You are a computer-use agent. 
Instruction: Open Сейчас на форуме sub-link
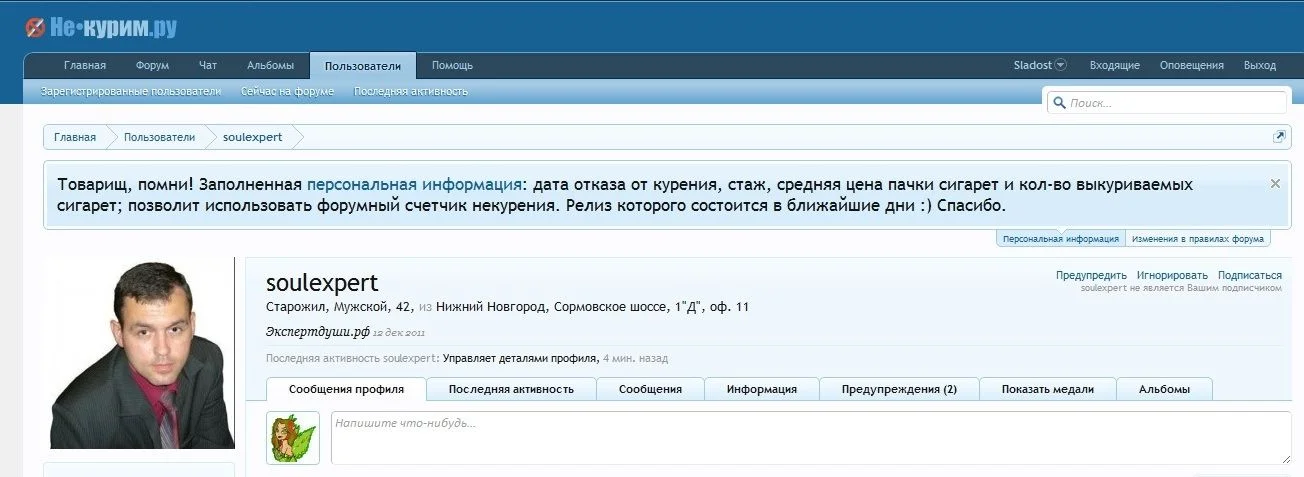pyautogui.click(x=287, y=91)
